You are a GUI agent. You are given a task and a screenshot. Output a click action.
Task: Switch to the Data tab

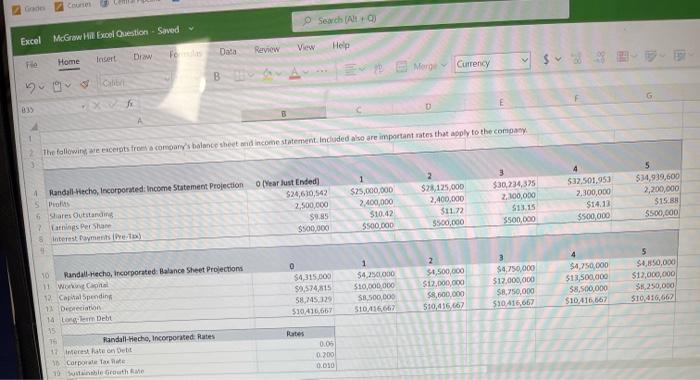[228, 52]
